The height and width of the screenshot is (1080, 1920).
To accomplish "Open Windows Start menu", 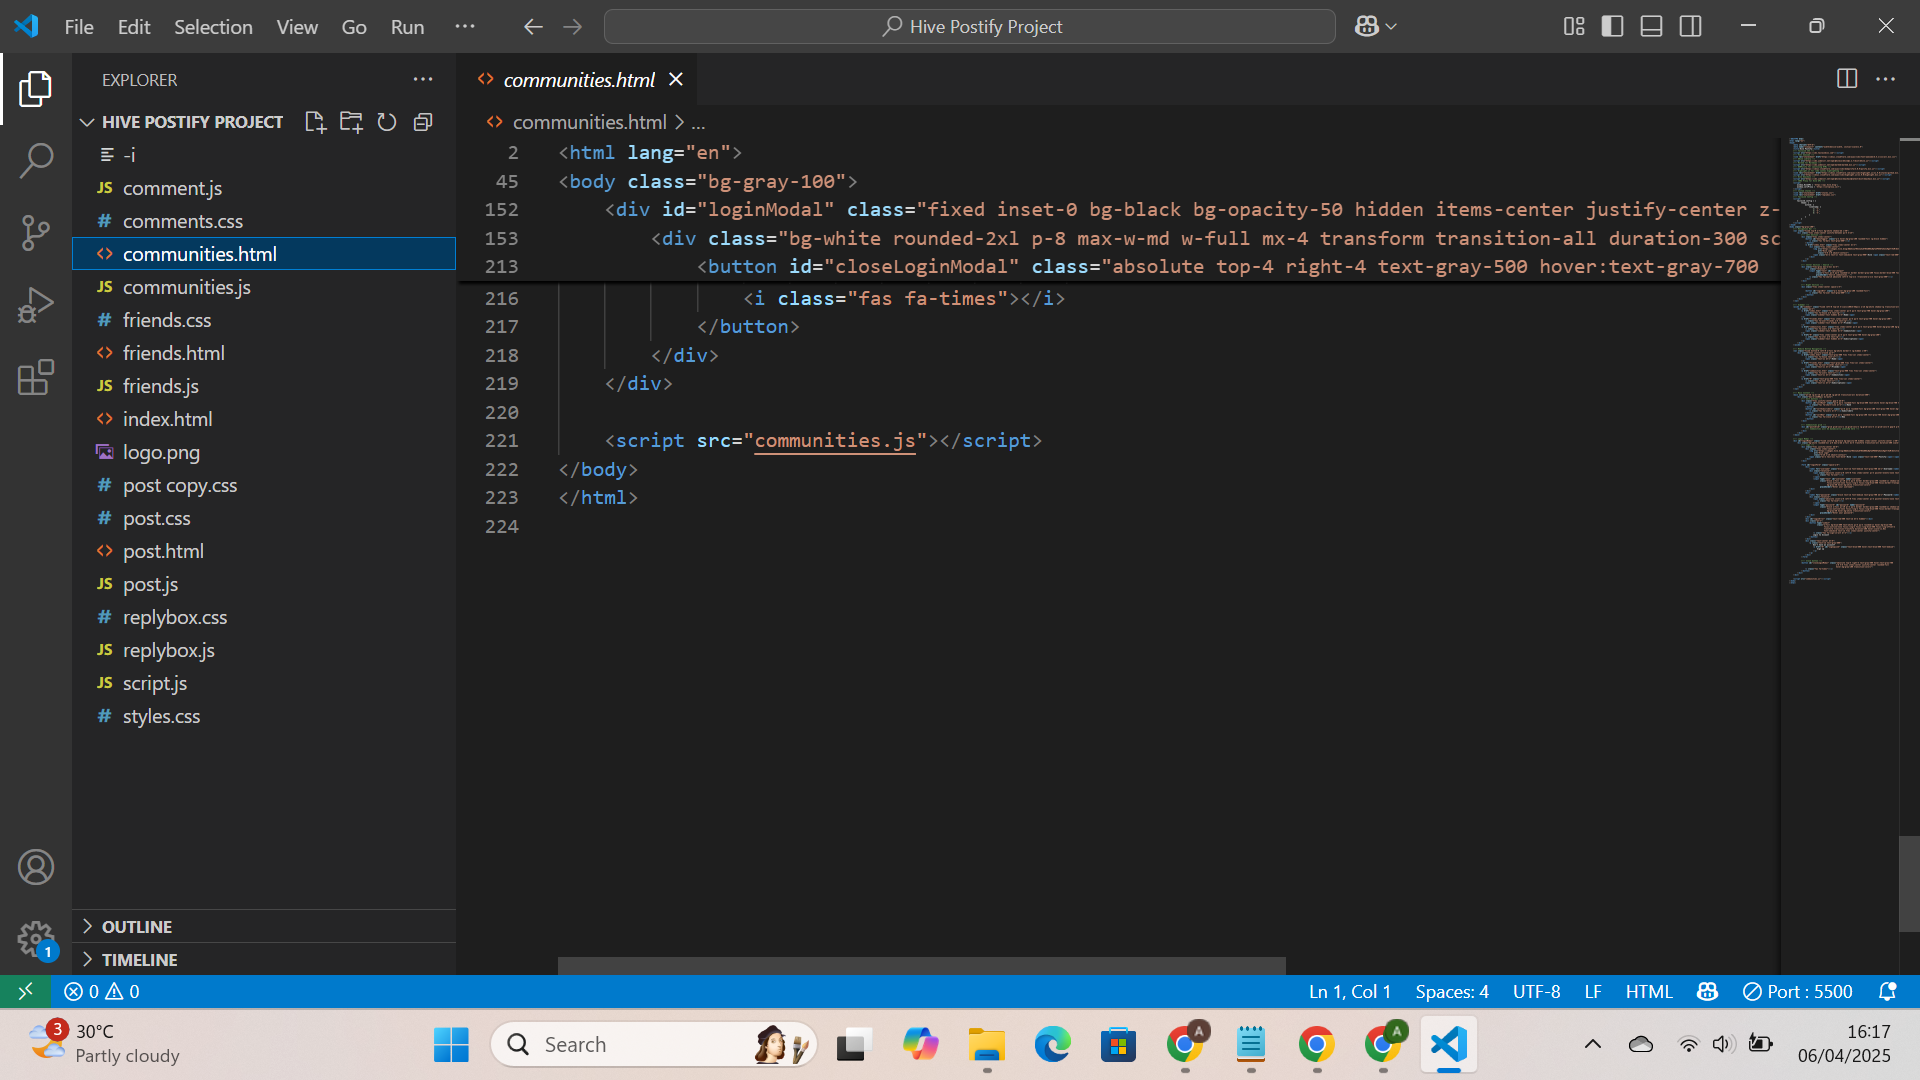I will pos(451,1045).
